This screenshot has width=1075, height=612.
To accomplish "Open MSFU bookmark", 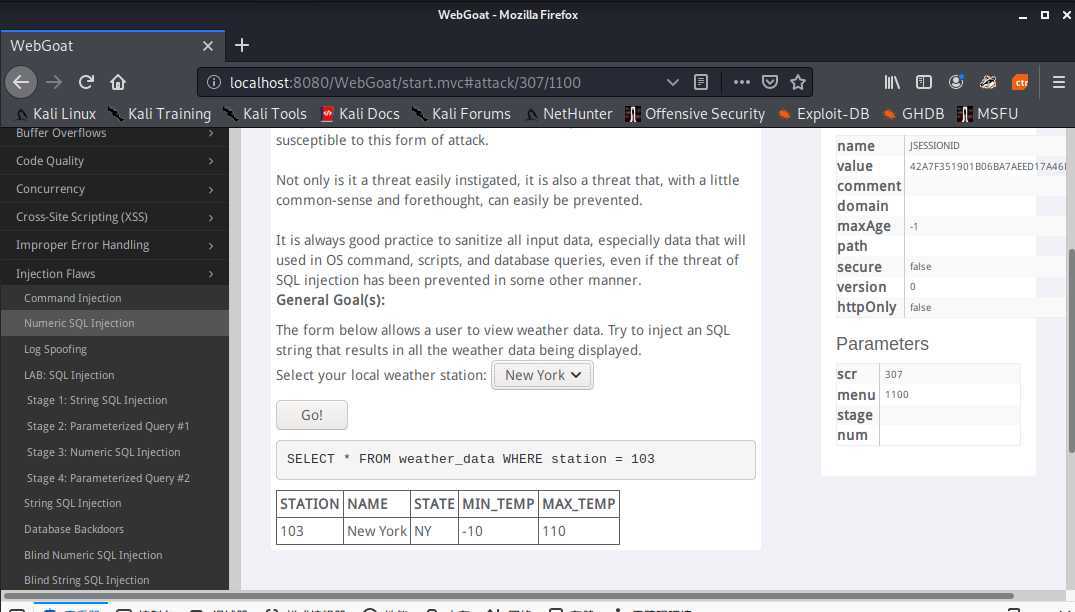I will [x=988, y=114].
